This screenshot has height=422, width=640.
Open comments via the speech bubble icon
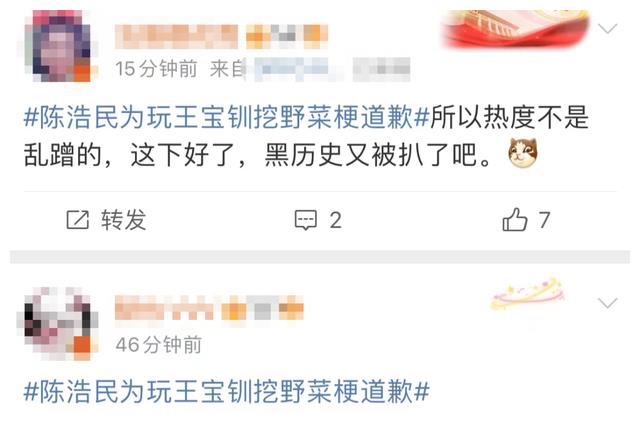click(306, 220)
